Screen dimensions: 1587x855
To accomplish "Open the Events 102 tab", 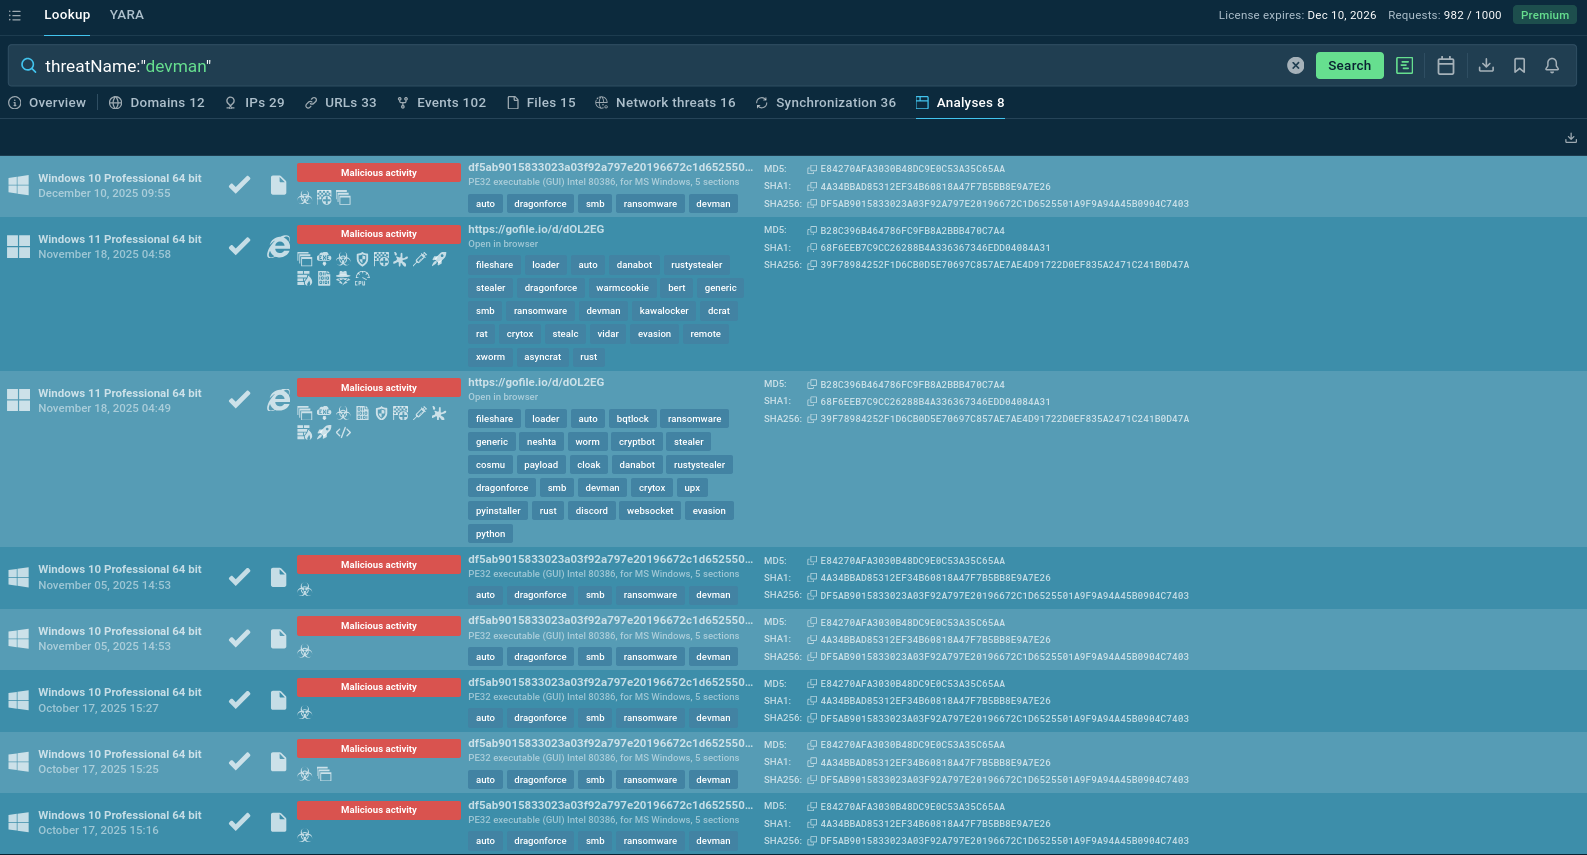I will click(441, 103).
